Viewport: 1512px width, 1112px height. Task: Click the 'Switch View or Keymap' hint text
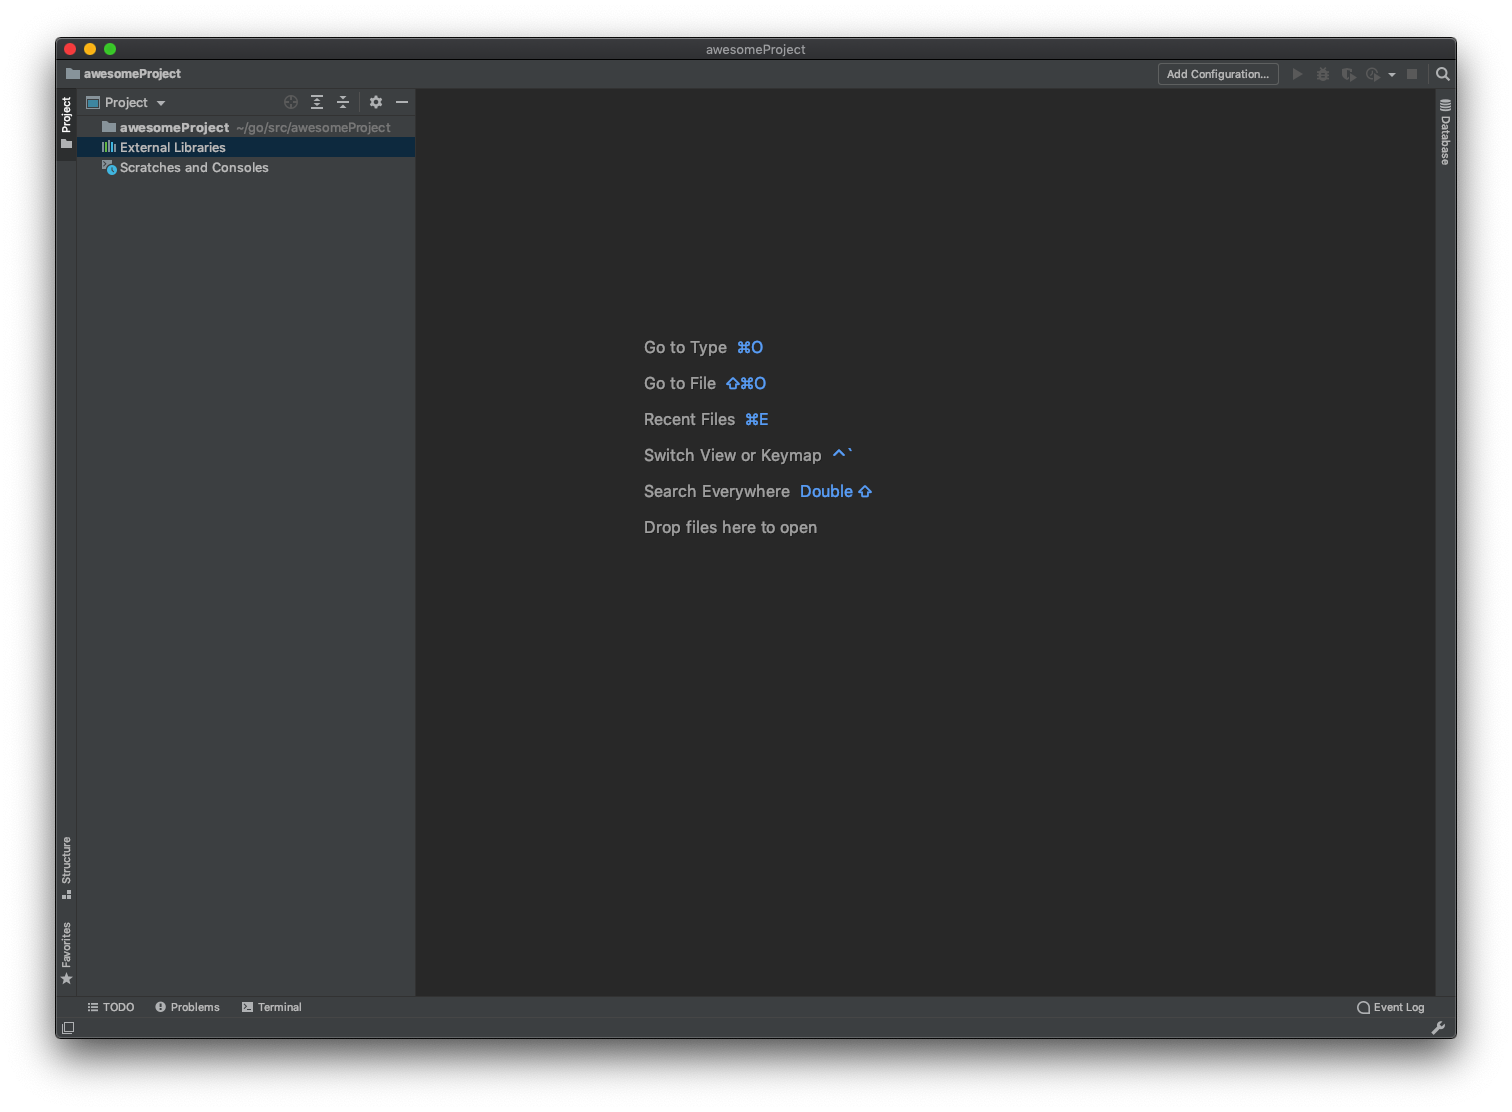coord(732,455)
